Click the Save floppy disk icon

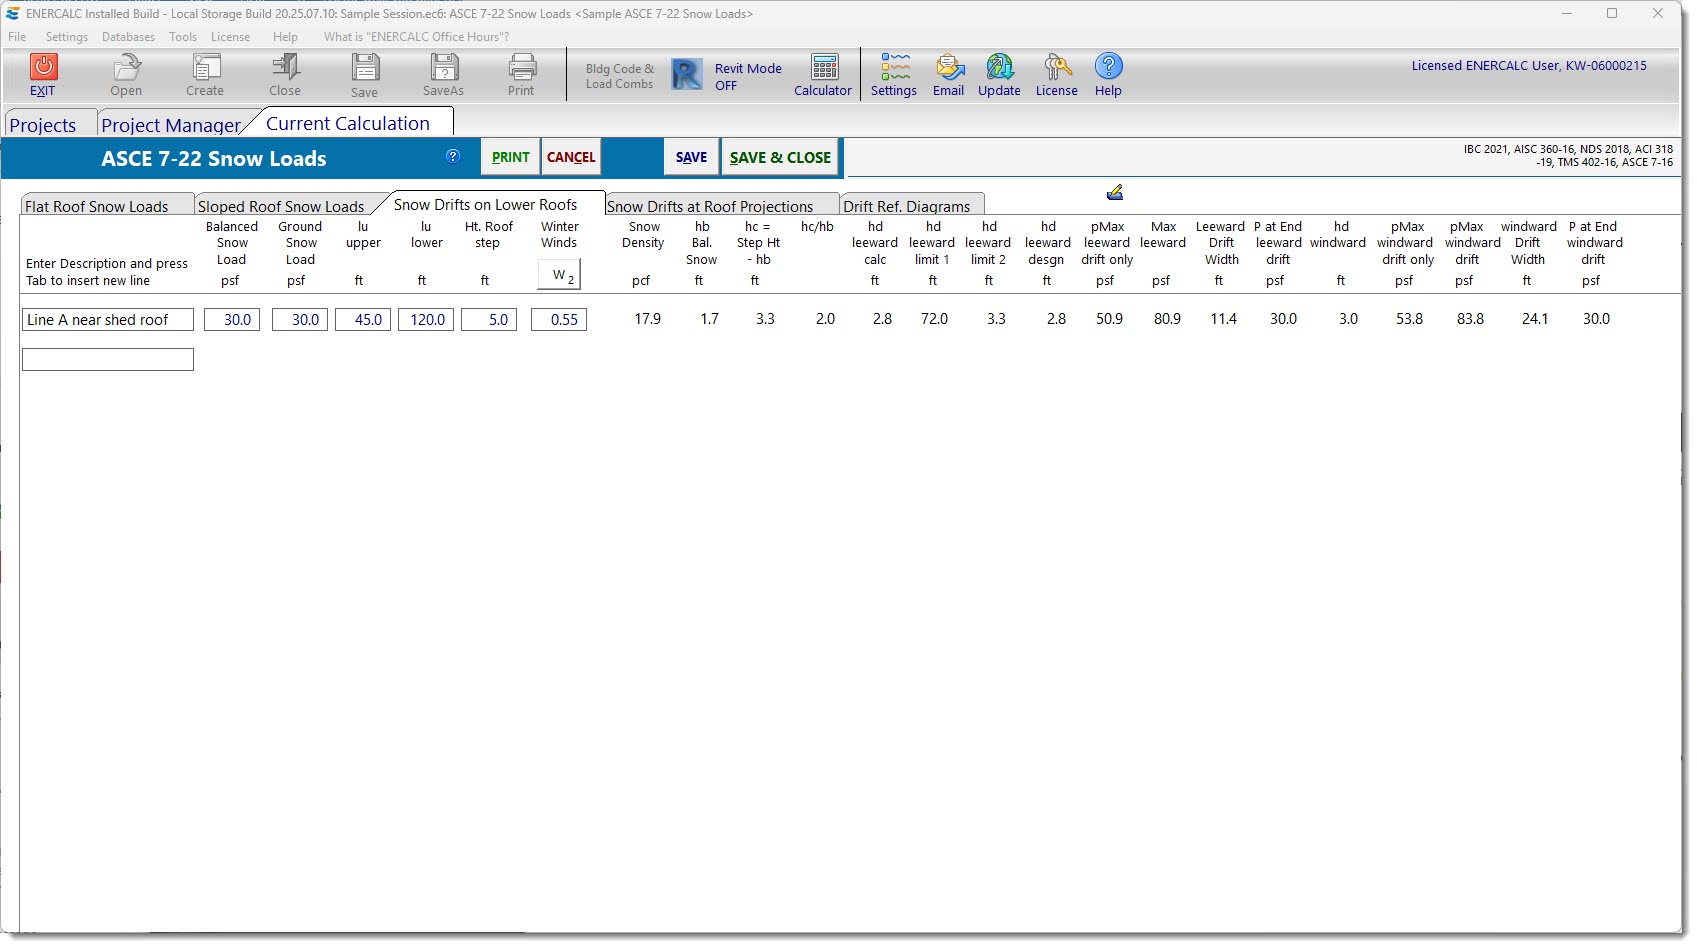365,67
